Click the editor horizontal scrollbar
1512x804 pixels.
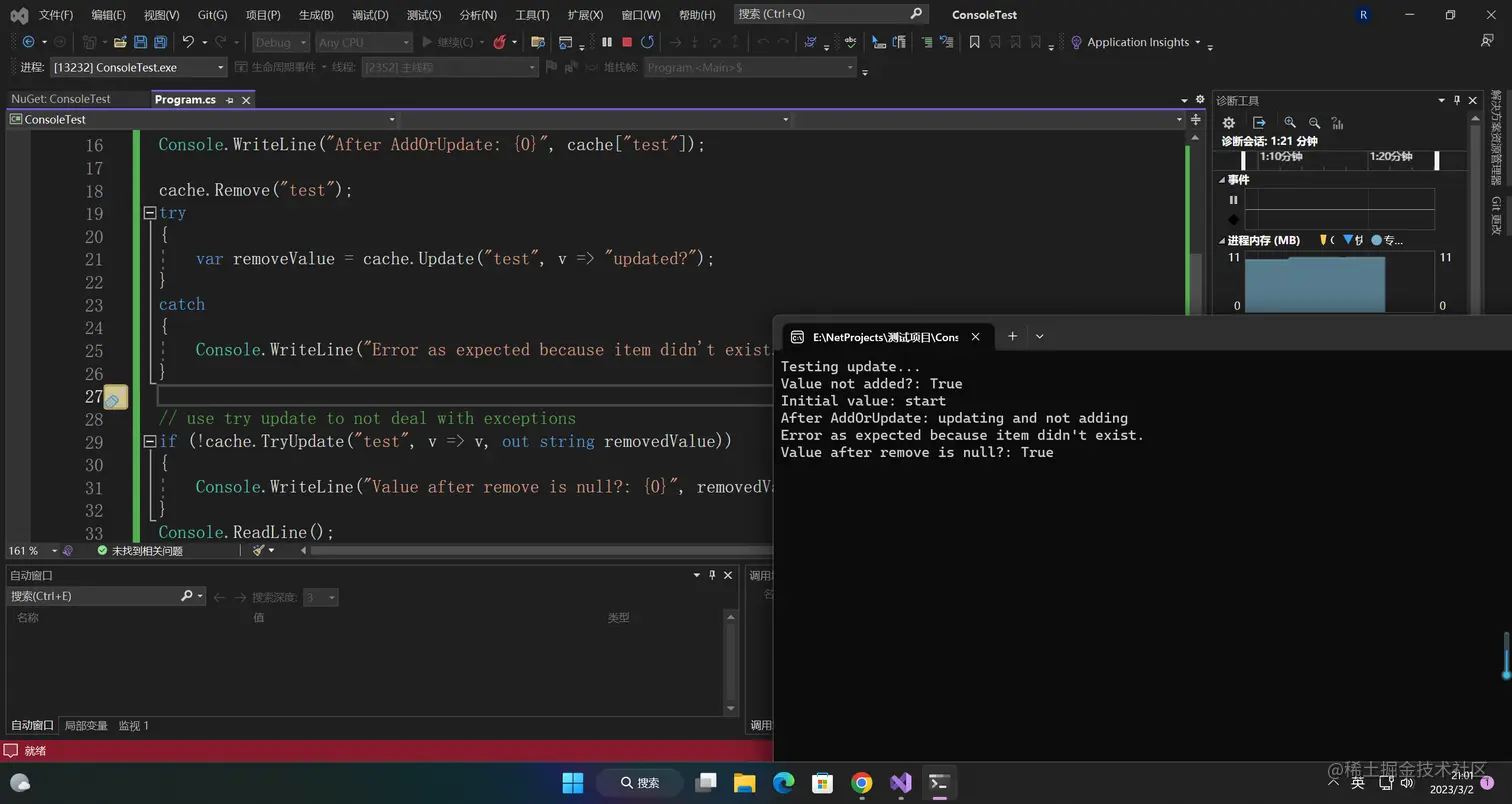tap(540, 550)
